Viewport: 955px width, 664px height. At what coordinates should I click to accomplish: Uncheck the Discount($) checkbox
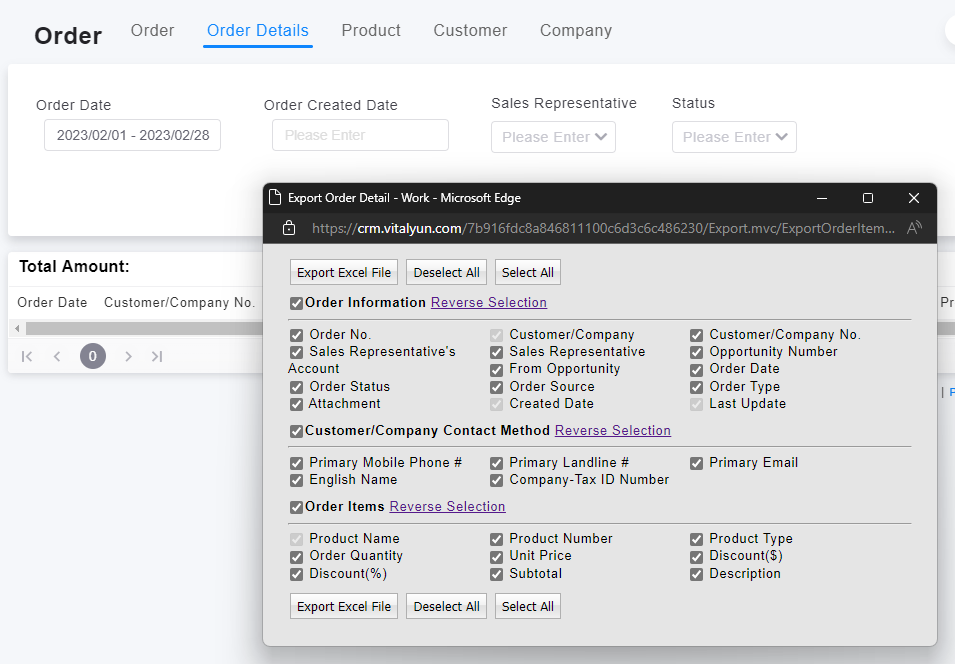click(697, 557)
